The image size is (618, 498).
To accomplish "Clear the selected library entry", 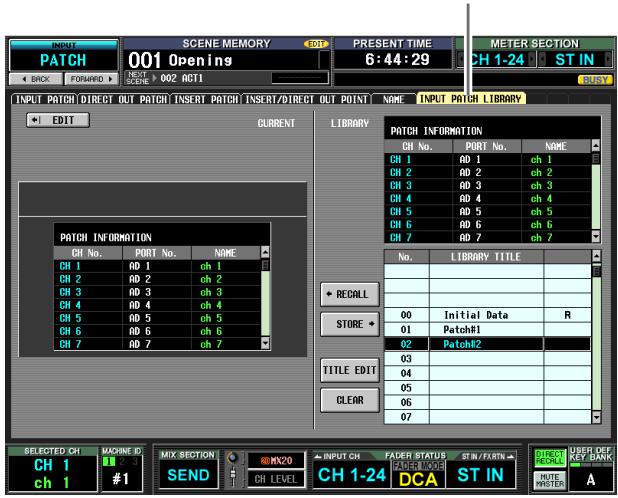I will coord(350,400).
